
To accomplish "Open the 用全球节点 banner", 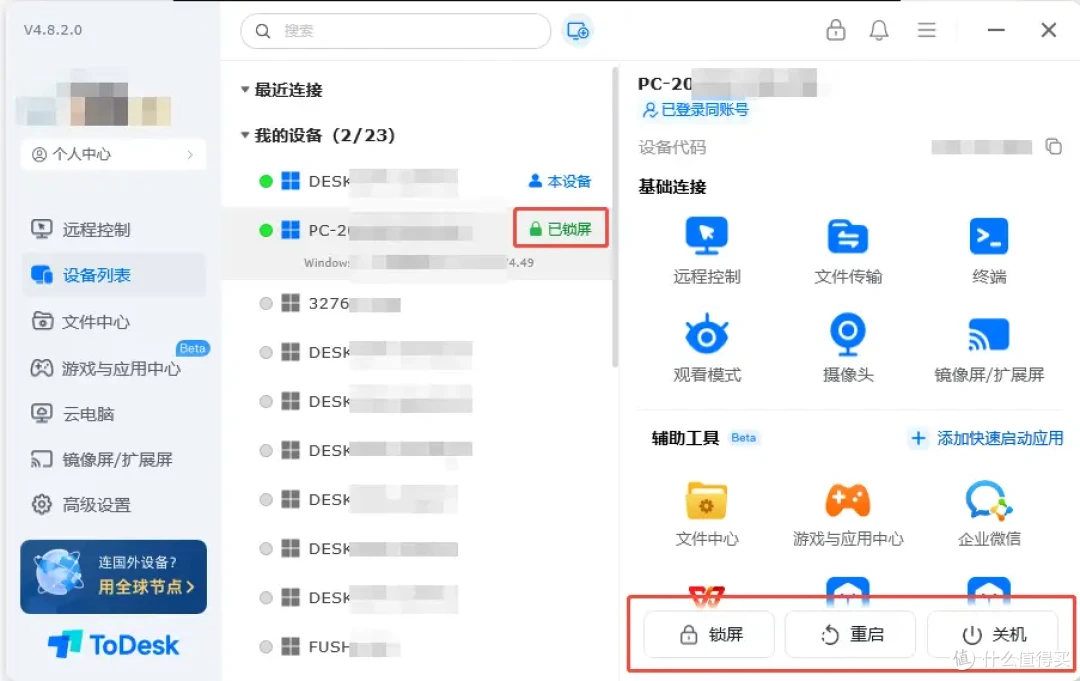I will 114,577.
